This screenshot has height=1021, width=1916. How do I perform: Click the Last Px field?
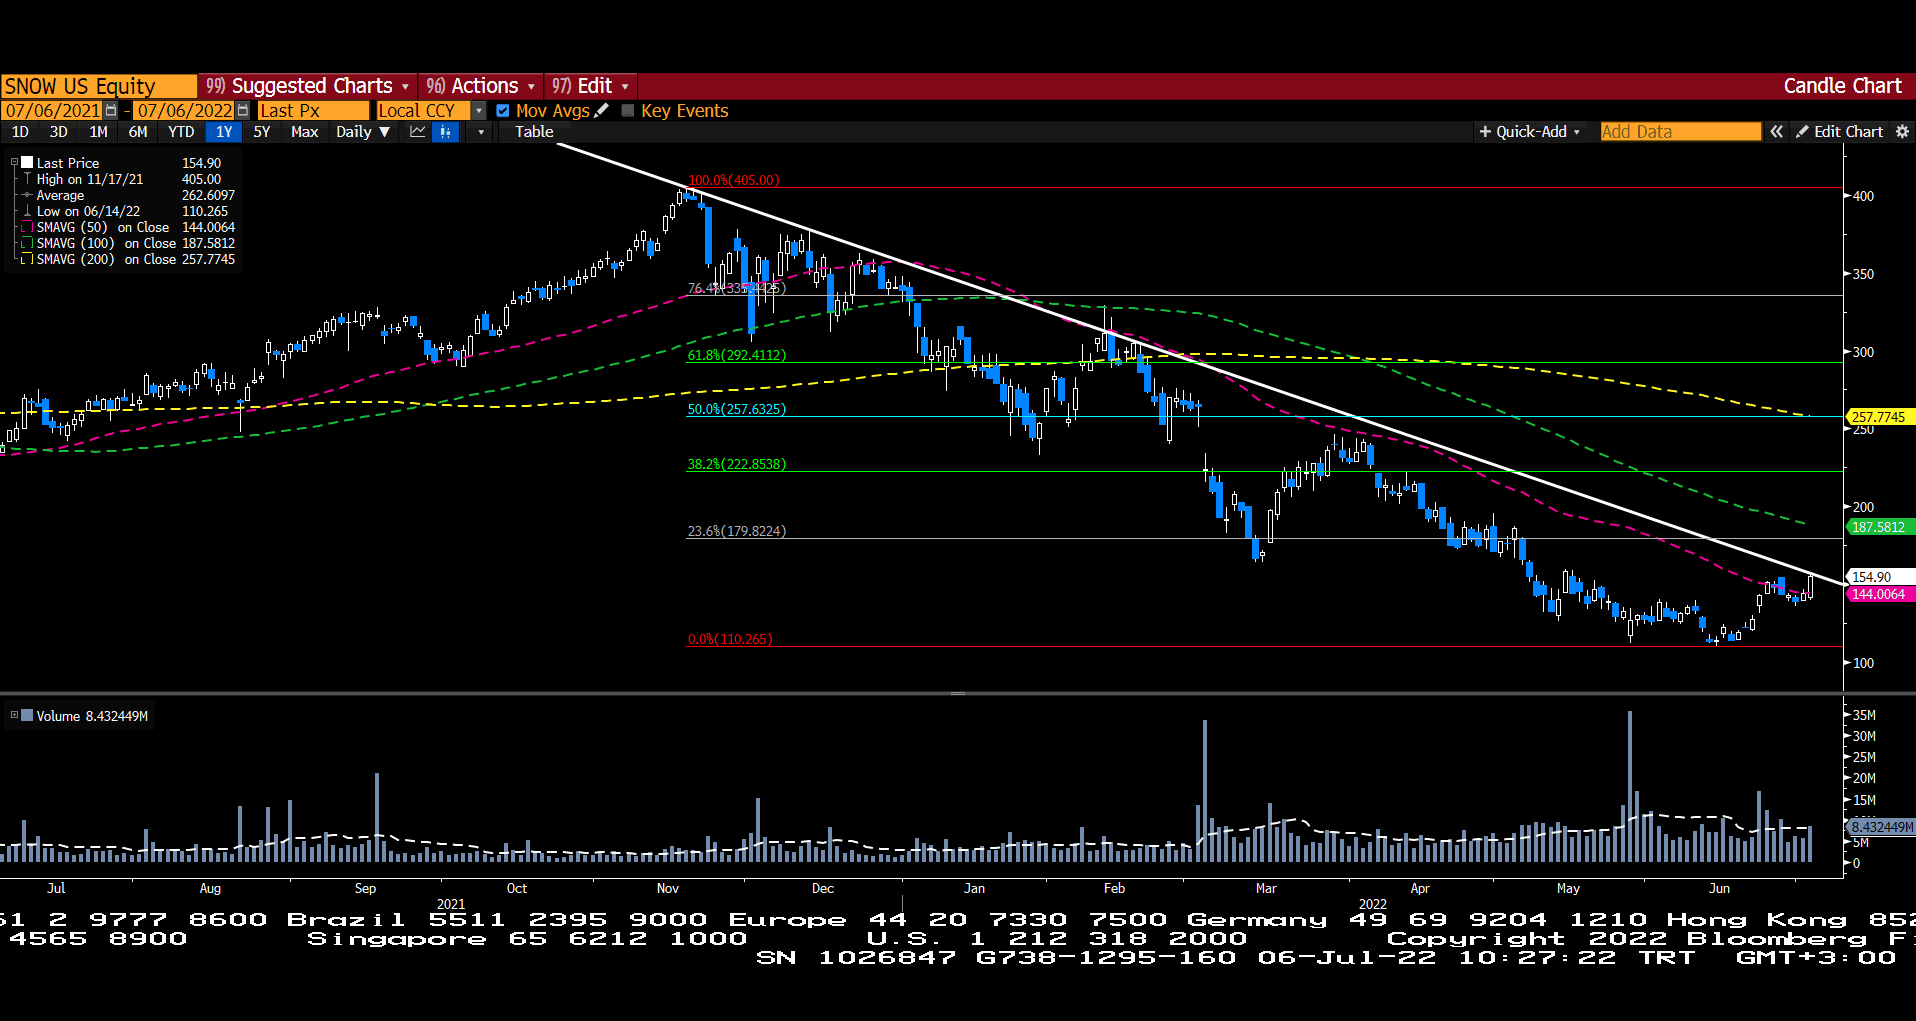313,111
